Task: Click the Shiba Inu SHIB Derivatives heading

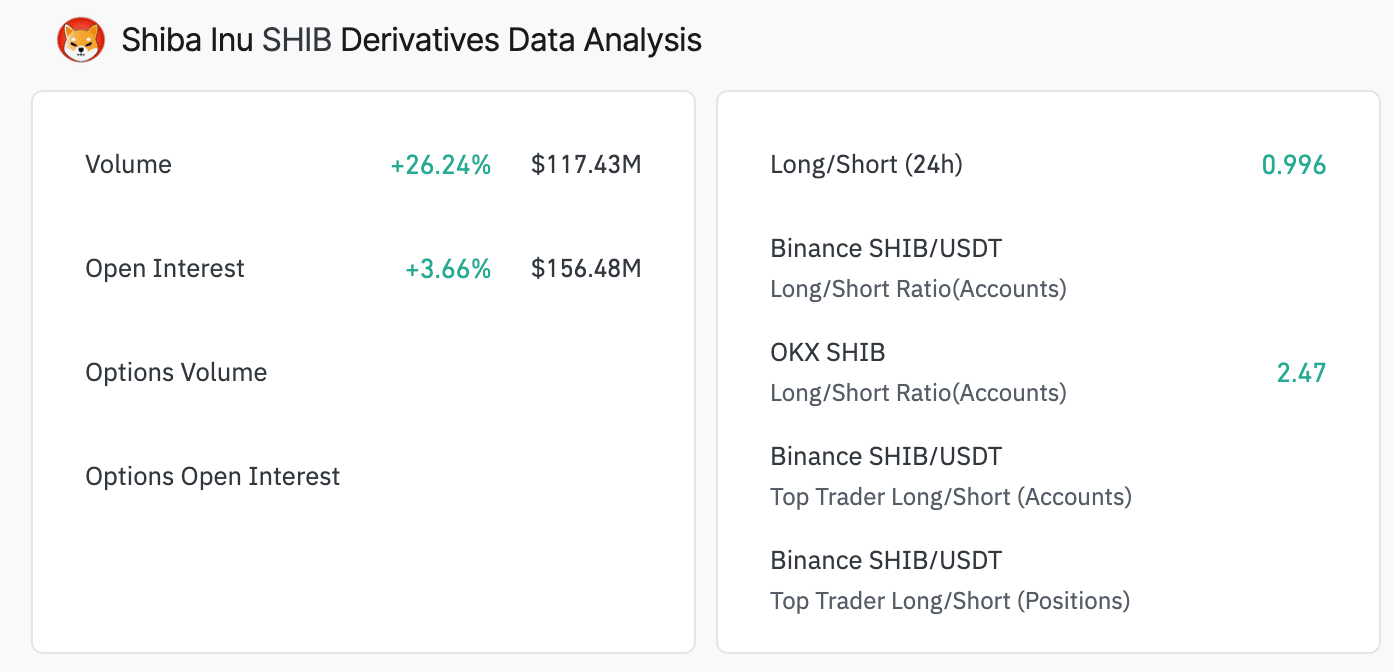Action: (x=411, y=41)
